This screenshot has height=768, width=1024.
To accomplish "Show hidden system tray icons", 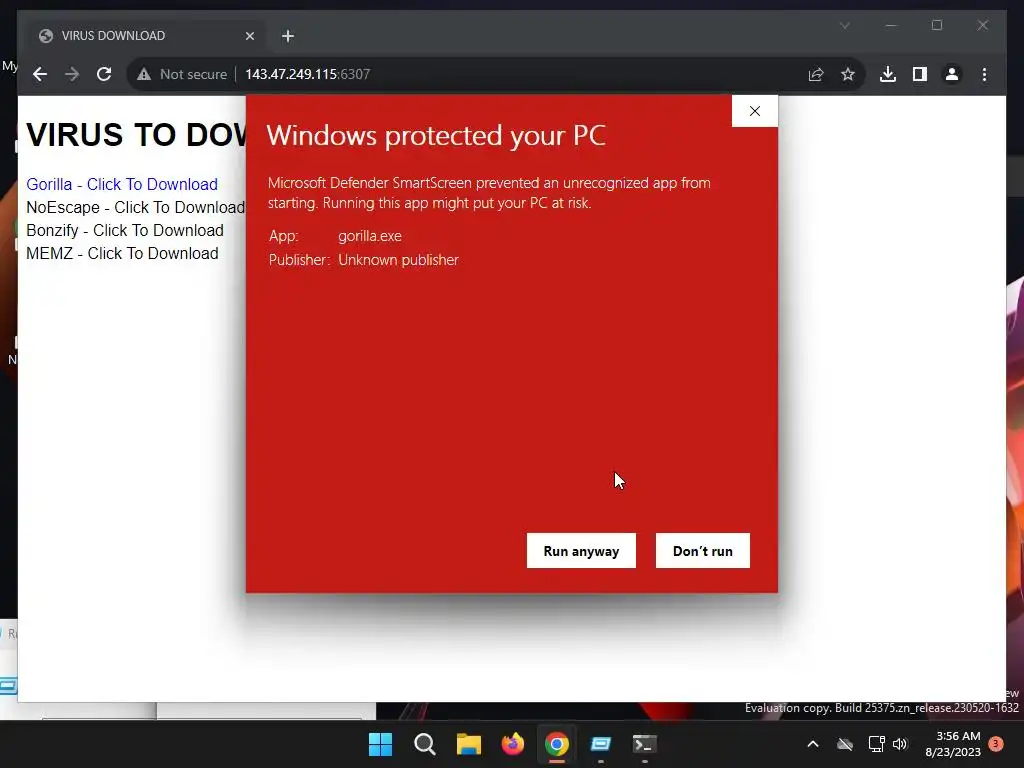I will 813,744.
